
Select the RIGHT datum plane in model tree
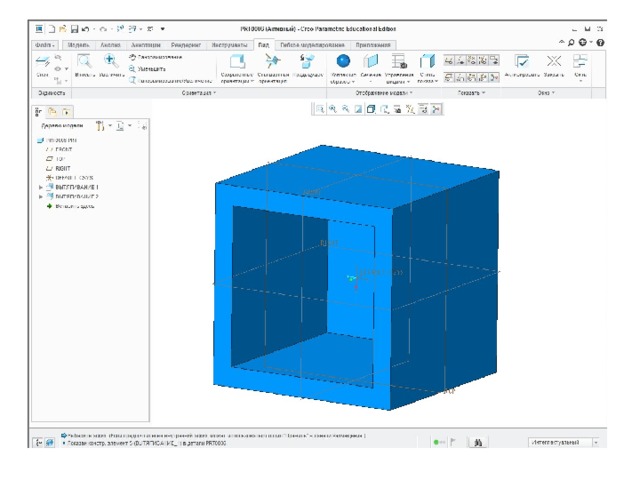(63, 168)
